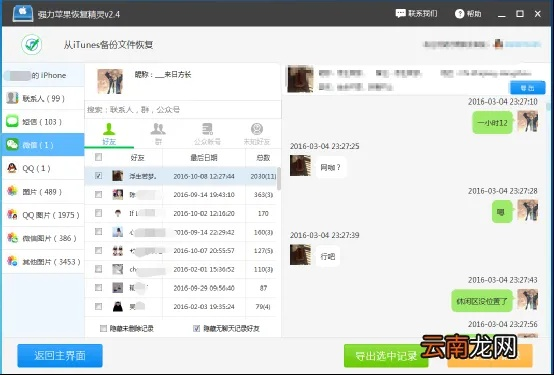Viewport: 554px width, 375px height.
Task: Open the 帮助 help icon
Action: coord(459,14)
